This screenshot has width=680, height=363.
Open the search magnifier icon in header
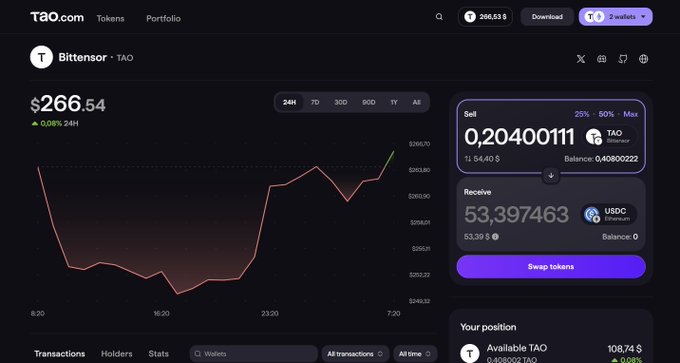(439, 17)
